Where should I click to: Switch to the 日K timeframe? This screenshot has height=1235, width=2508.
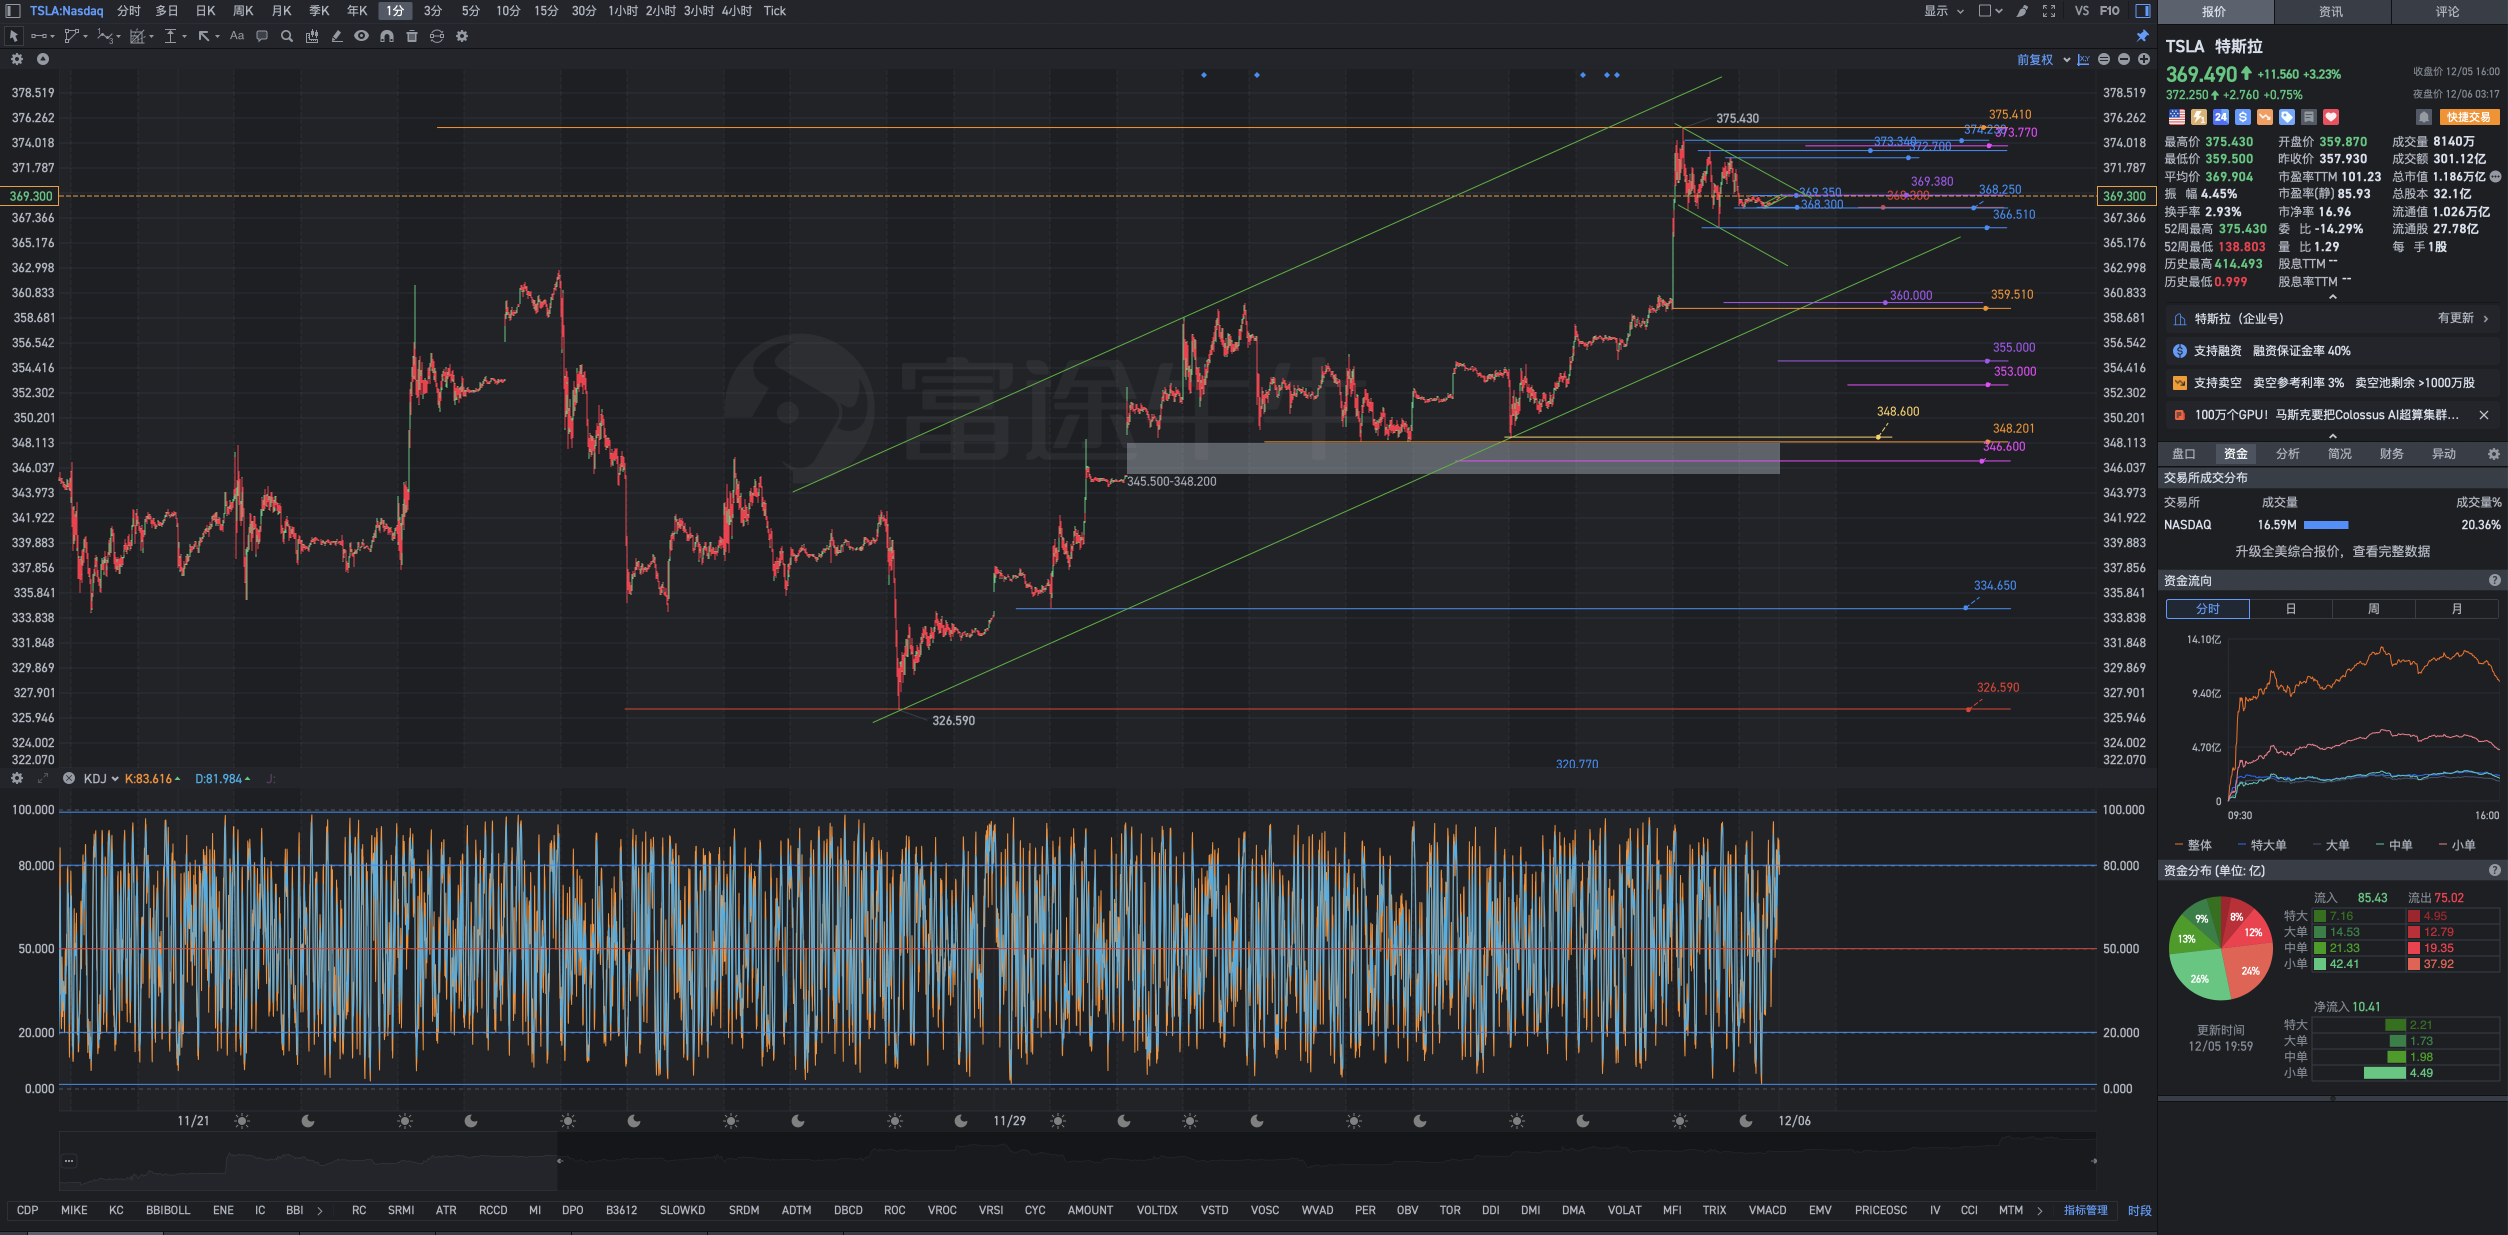tap(205, 11)
